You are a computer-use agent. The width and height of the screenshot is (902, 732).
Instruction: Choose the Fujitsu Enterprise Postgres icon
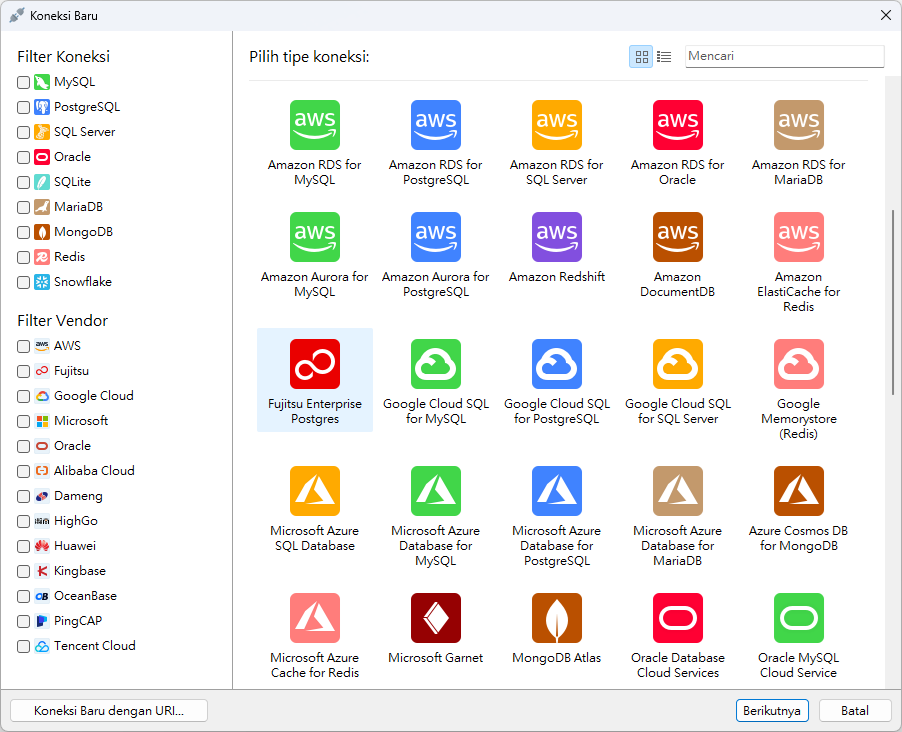314,364
